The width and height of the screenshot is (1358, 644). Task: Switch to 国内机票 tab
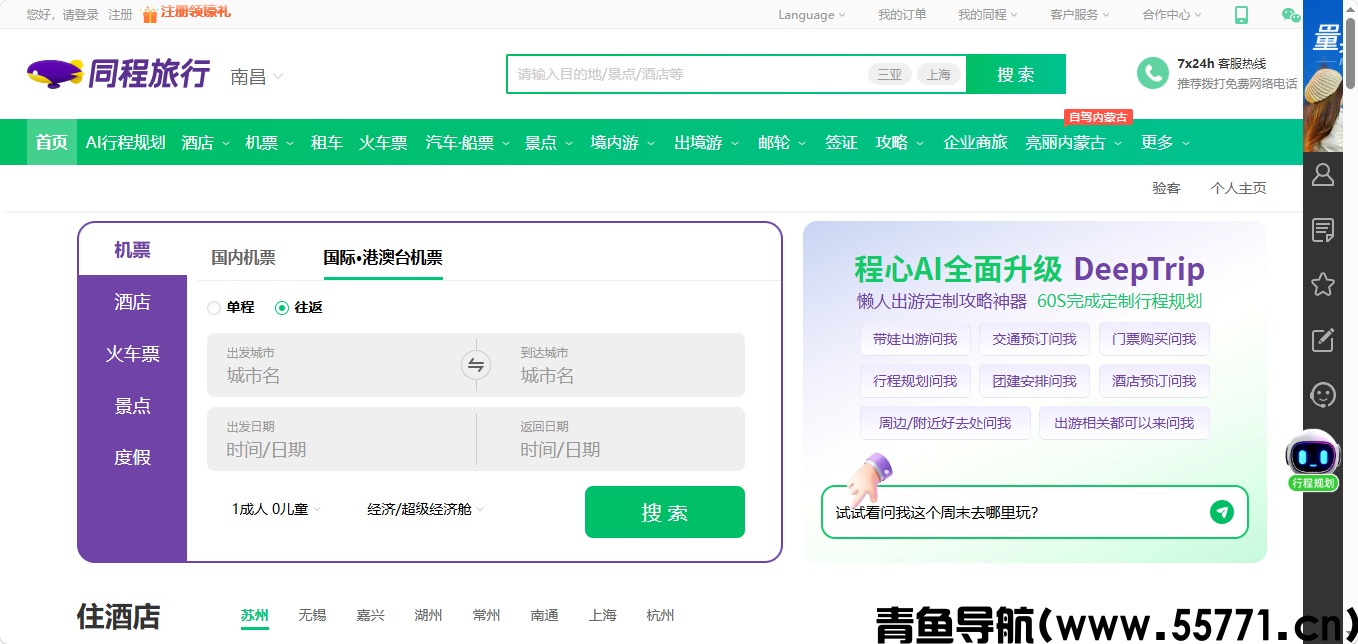[243, 258]
